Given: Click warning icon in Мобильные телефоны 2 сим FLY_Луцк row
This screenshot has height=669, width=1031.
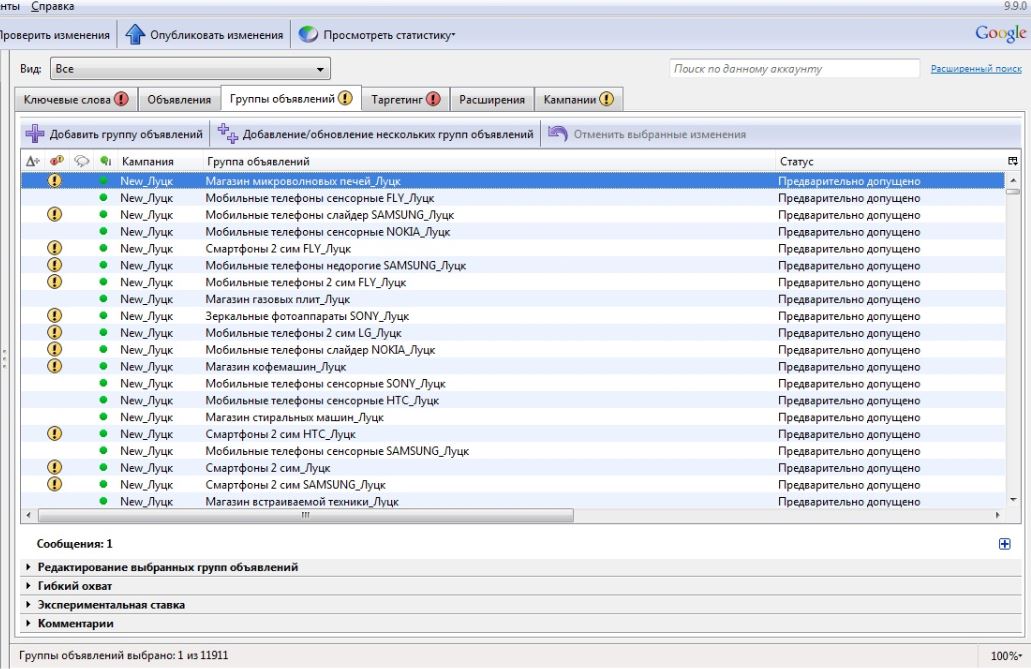Looking at the screenshot, I should (x=55, y=282).
